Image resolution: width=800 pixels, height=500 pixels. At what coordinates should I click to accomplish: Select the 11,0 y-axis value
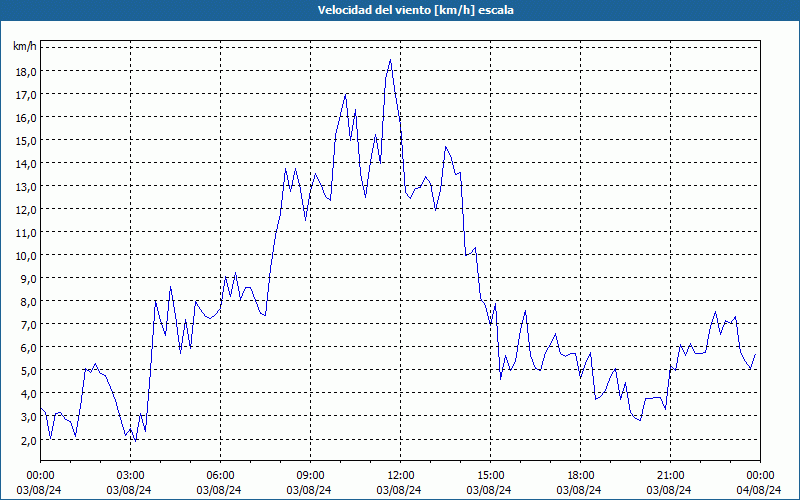26,233
